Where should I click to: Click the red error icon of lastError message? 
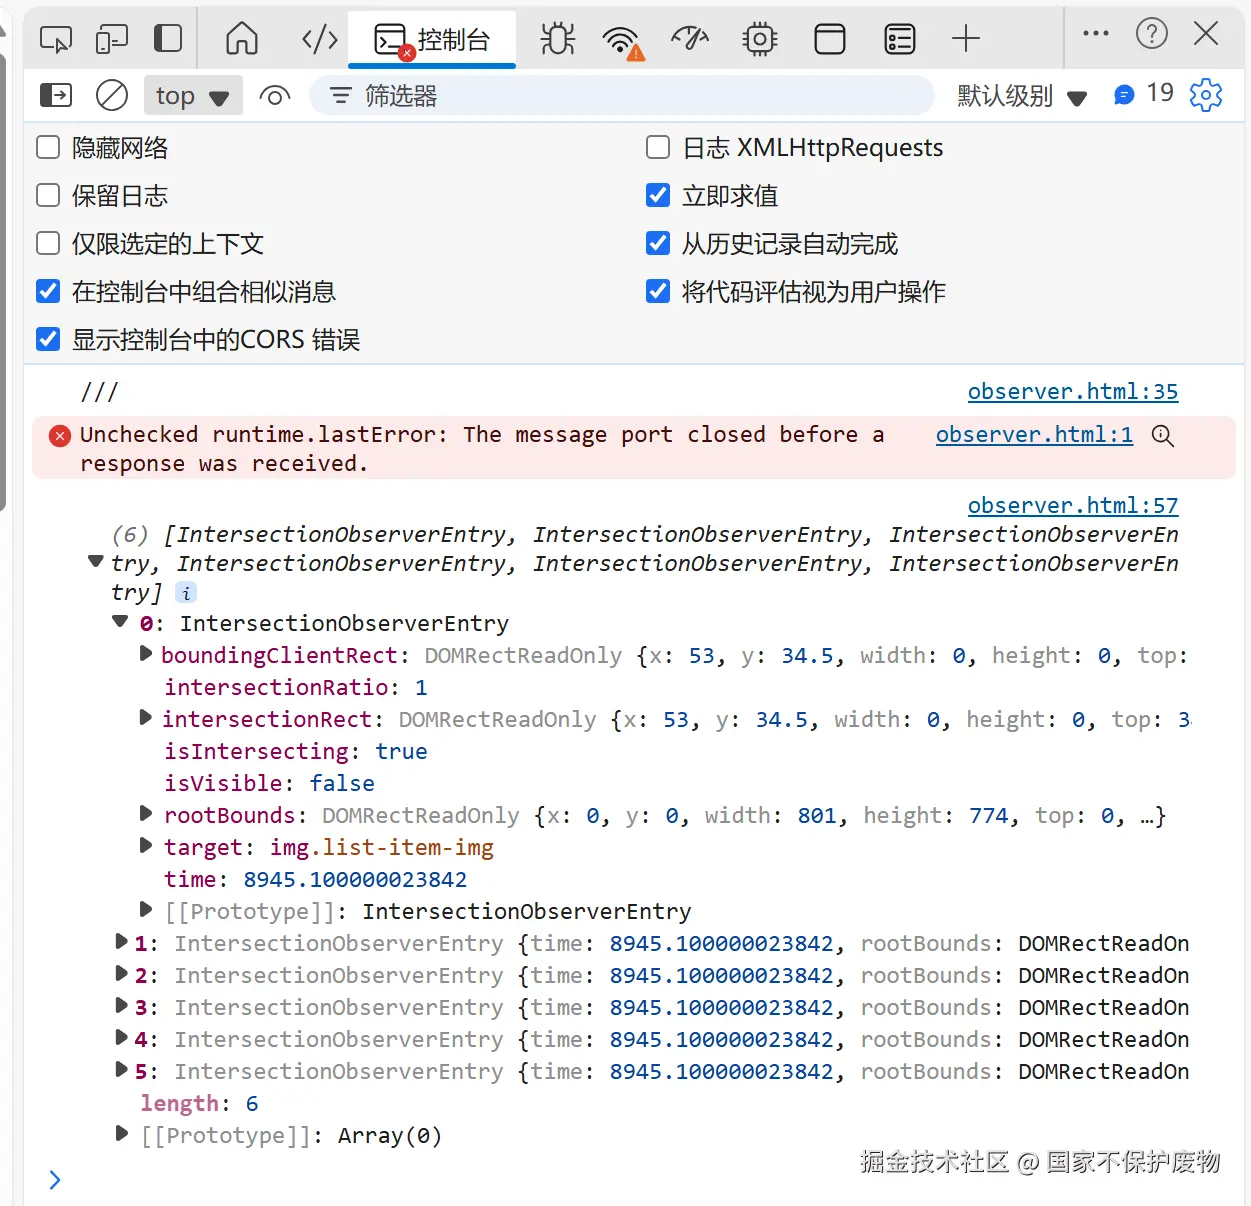[x=60, y=436]
